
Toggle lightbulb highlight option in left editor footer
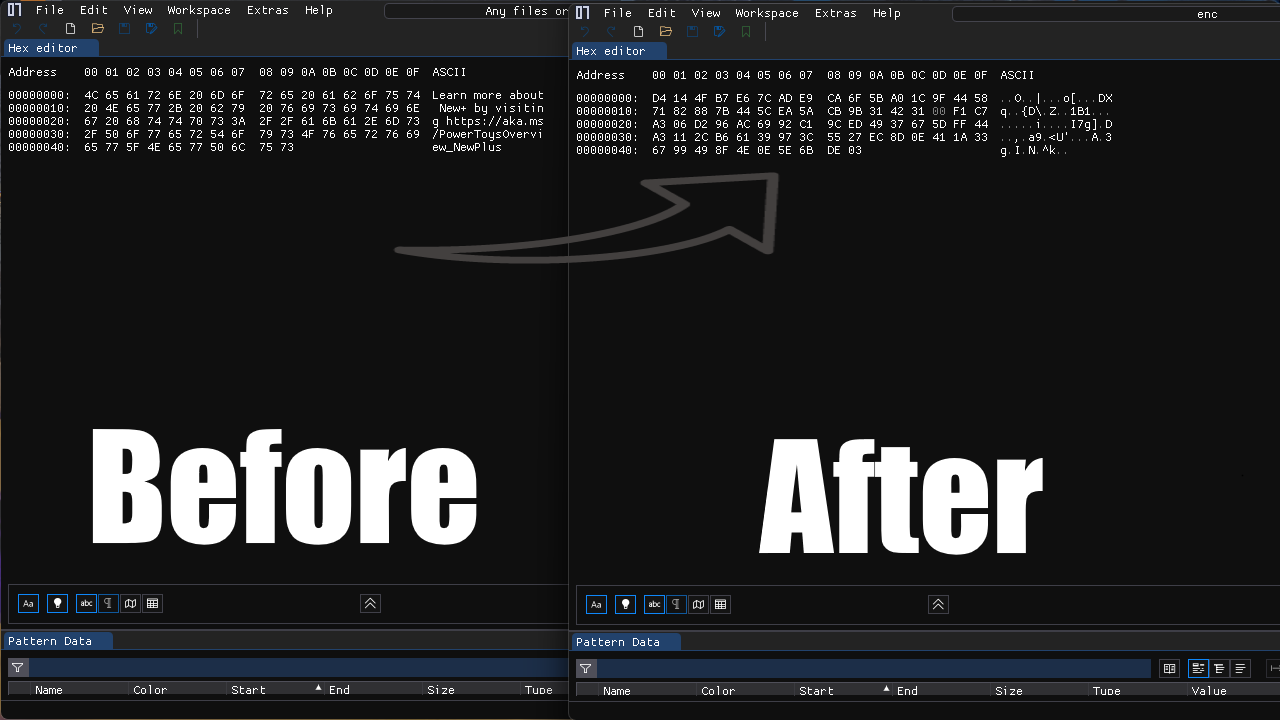58,603
